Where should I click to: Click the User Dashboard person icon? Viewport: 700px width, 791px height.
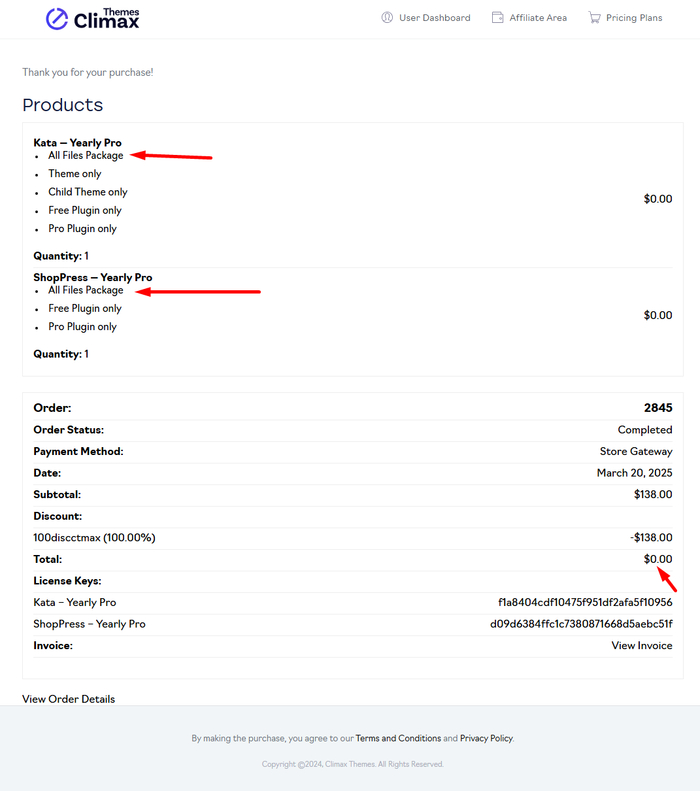[x=387, y=18]
